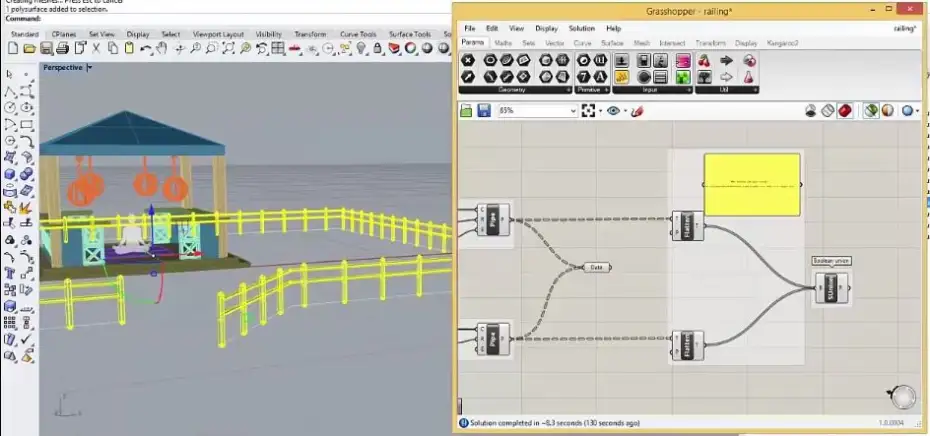The width and height of the screenshot is (930, 436).
Task: Click the Text T tool in Rhino sidebar
Action: [x=10, y=273]
